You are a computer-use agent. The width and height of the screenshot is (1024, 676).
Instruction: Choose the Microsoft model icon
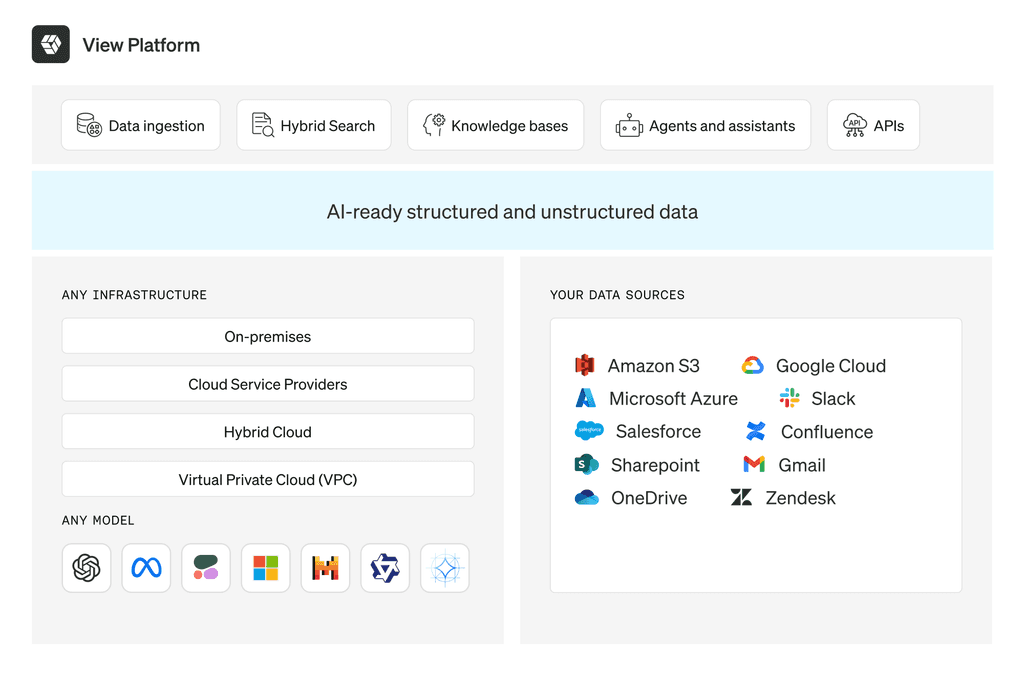[x=266, y=568]
